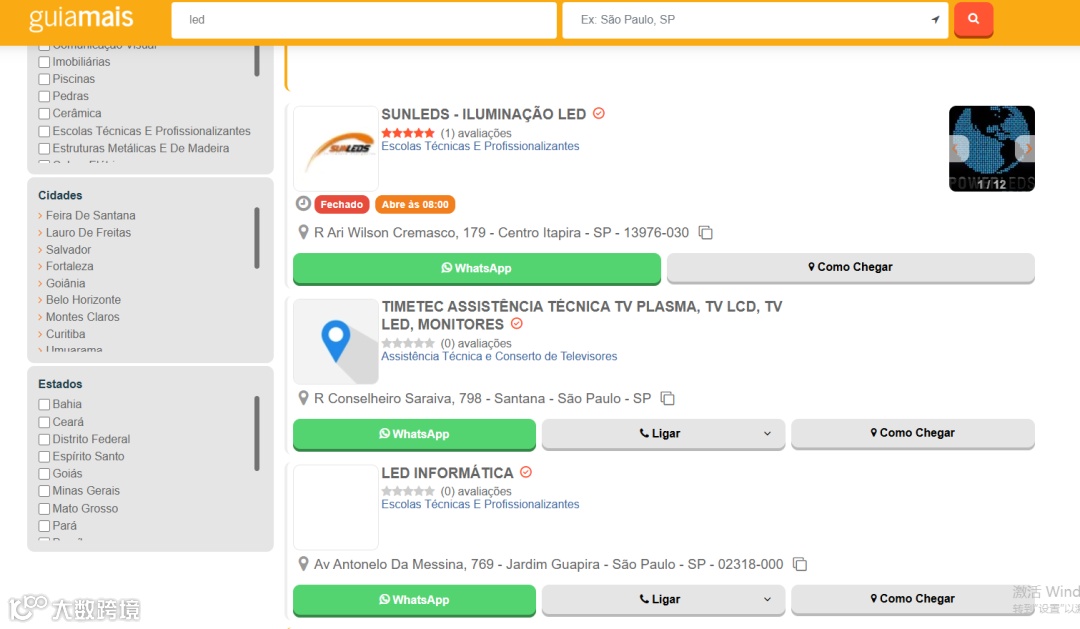Check the Imobiliárias category filter
This screenshot has height=629, width=1080.
tap(44, 62)
